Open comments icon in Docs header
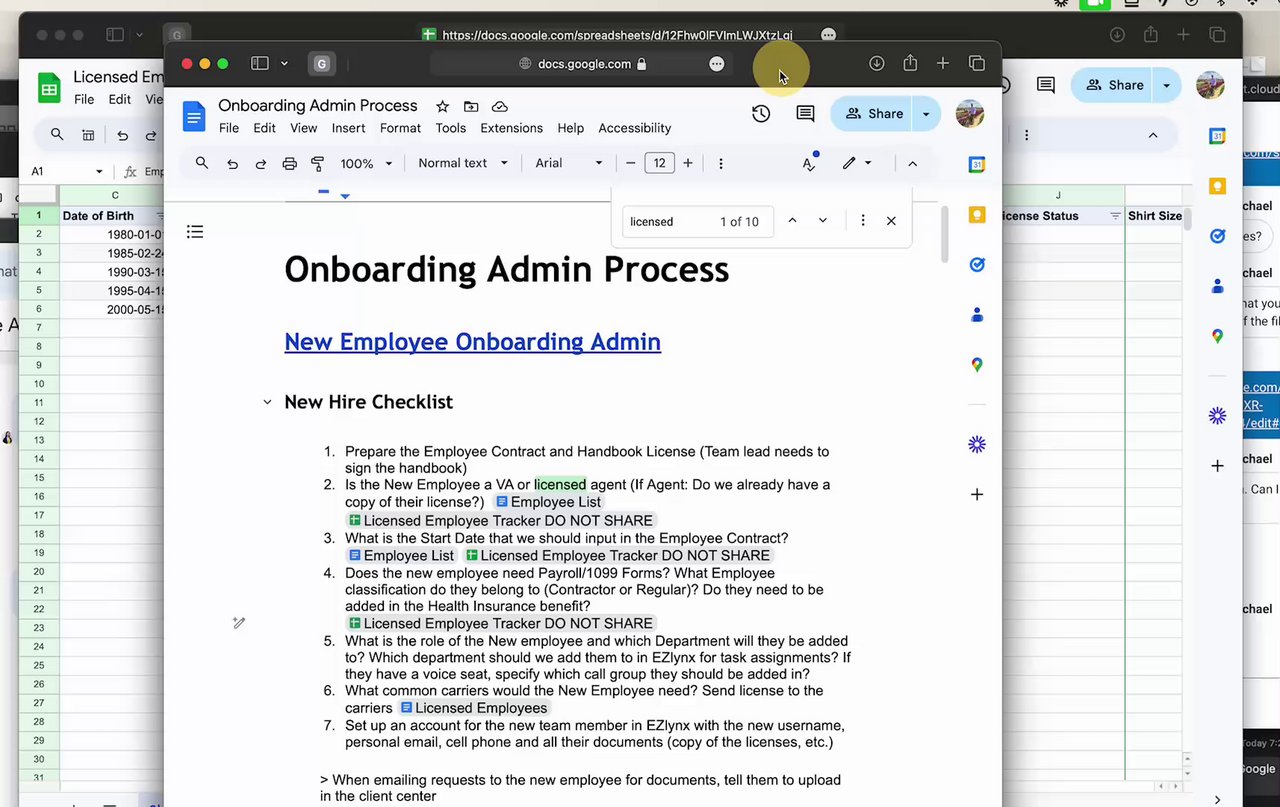The image size is (1280, 807). (x=805, y=114)
